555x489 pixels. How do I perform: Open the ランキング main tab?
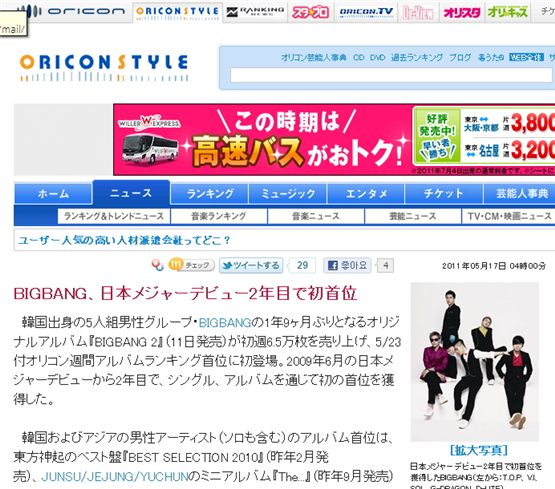tap(210, 194)
